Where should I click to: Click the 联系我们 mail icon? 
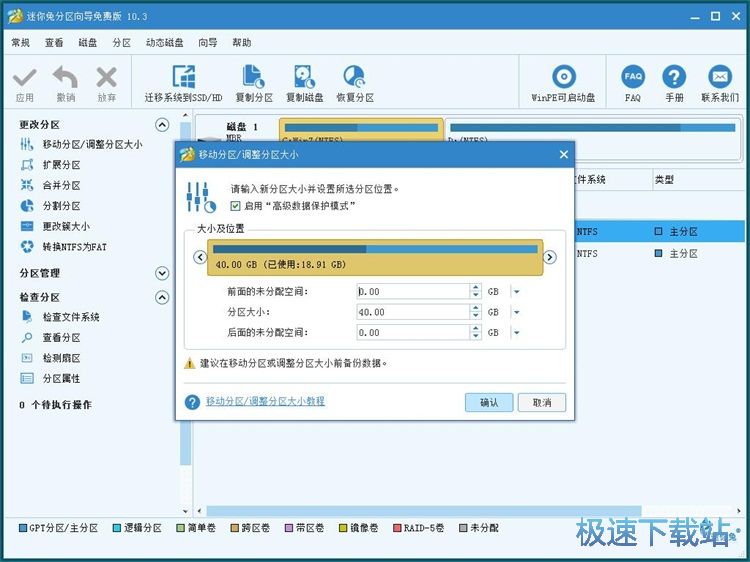coord(719,78)
